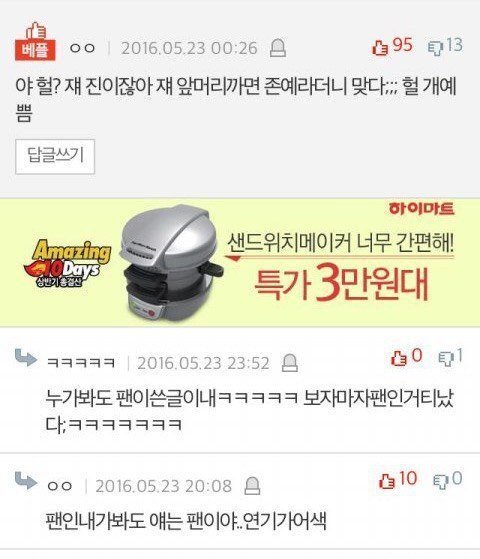
Task: Open the 답글쓰기 reply button
Action: click(x=55, y=157)
